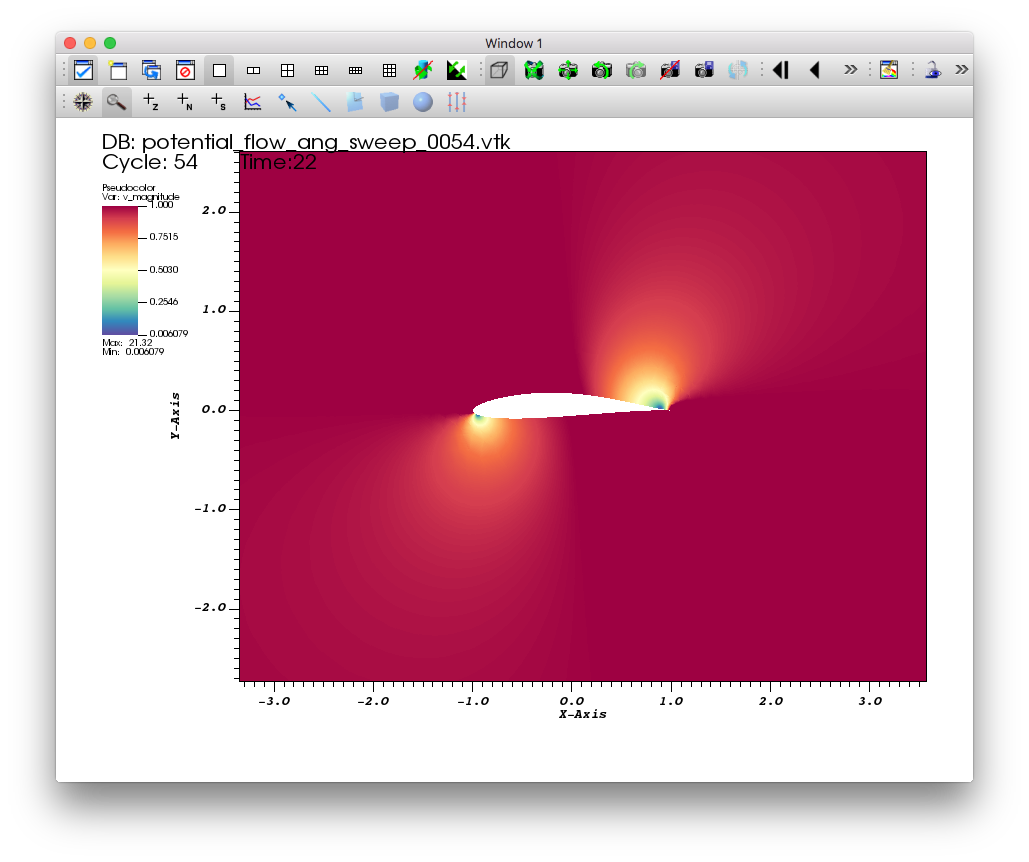Screen dimensions: 1029x862
Task: Click the white airfoil shape in plot
Action: 551,406
